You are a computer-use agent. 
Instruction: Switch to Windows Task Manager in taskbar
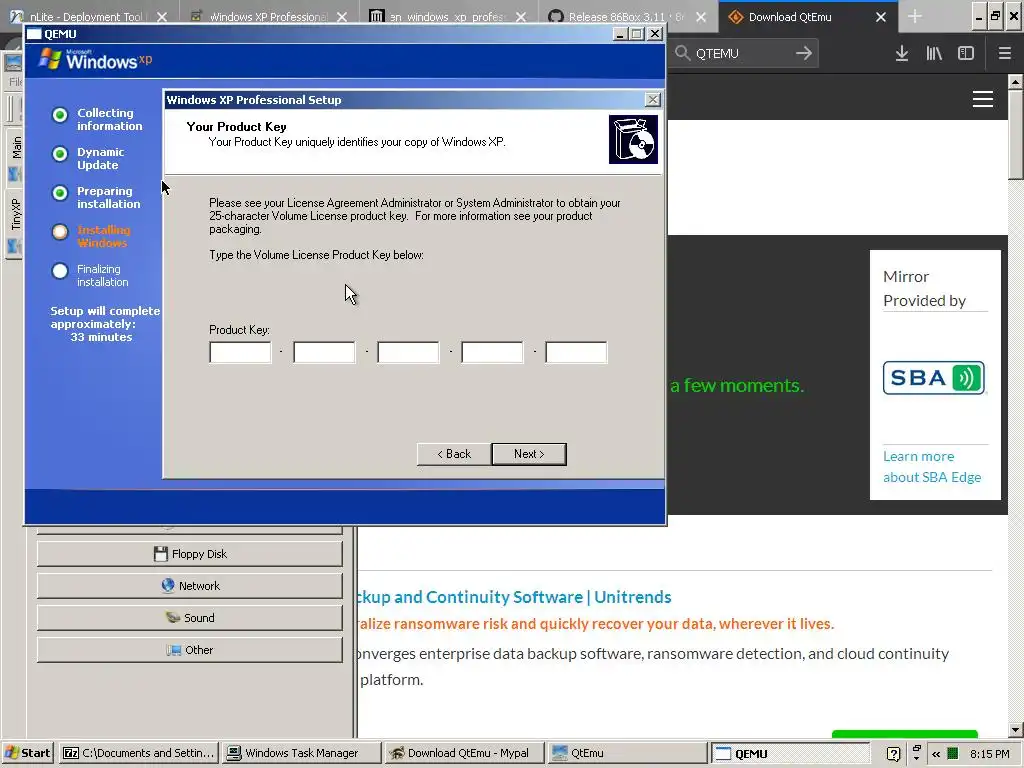pyautogui.click(x=301, y=753)
